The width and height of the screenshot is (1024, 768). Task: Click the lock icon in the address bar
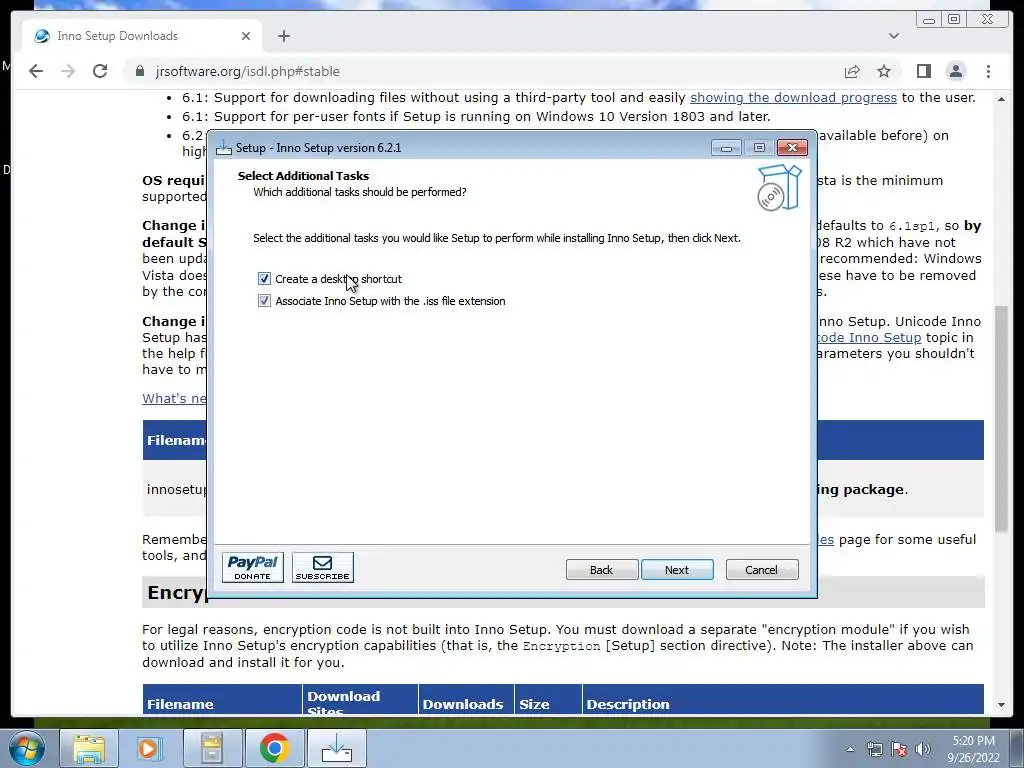[x=140, y=71]
